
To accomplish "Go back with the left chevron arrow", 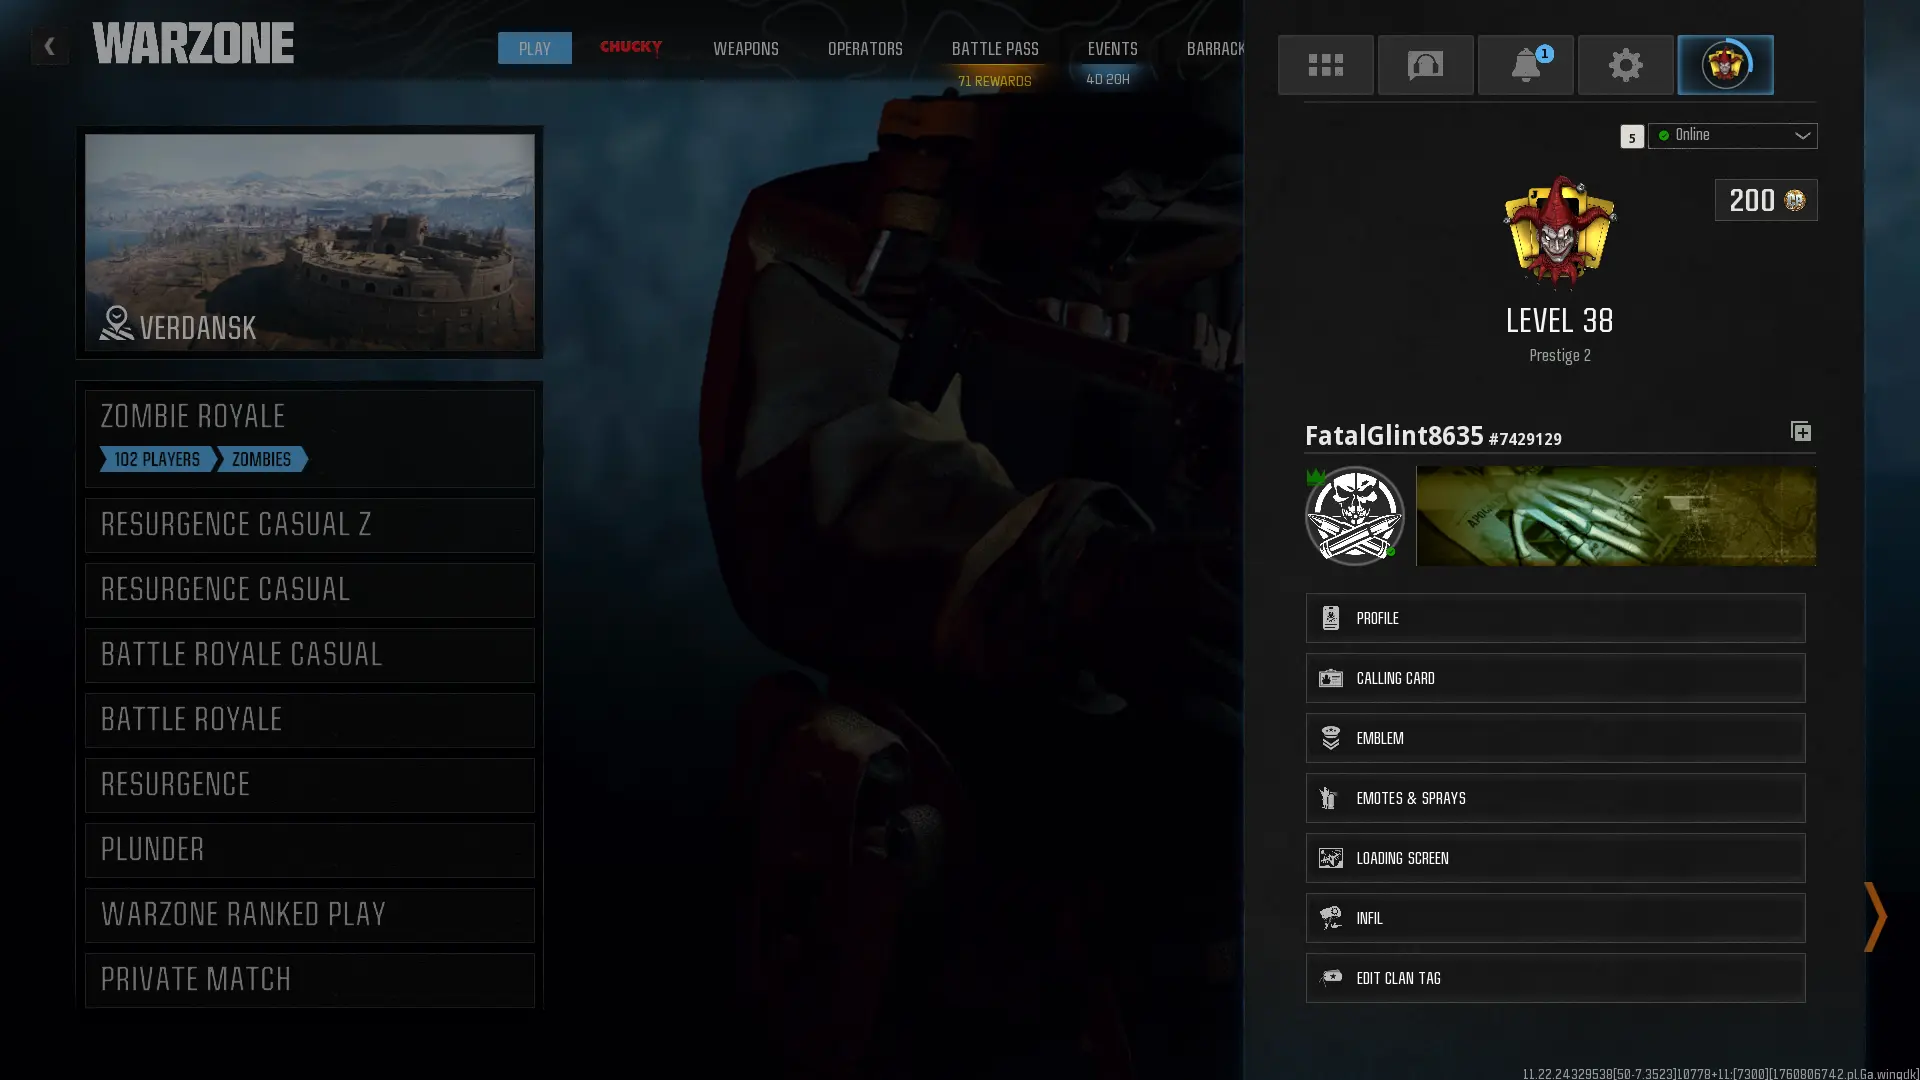I will (x=49, y=46).
